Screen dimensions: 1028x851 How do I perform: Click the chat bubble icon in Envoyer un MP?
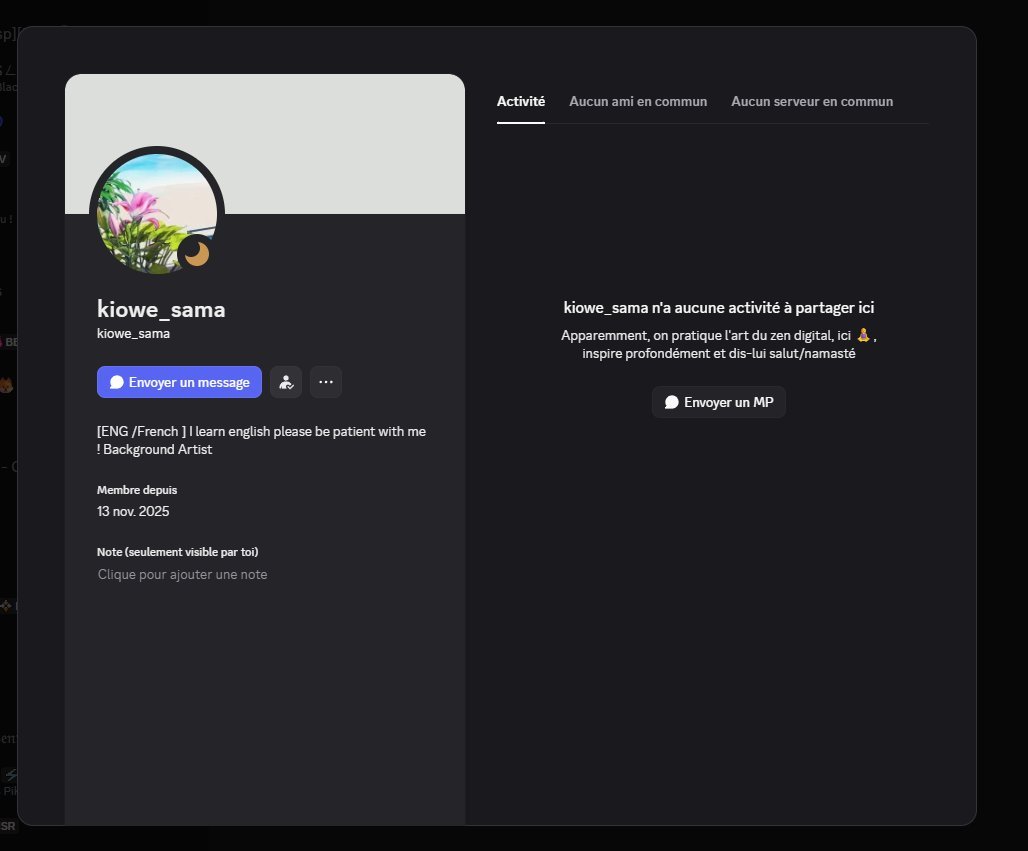(x=671, y=402)
